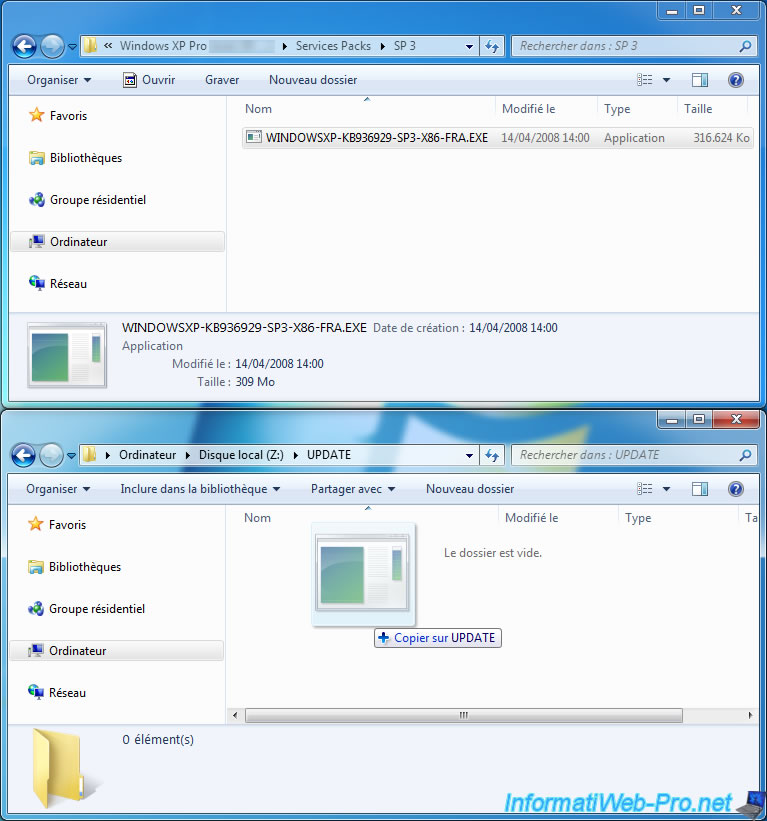Go forward in the SP 3 window
This screenshot has width=767, height=821.
(x=52, y=46)
